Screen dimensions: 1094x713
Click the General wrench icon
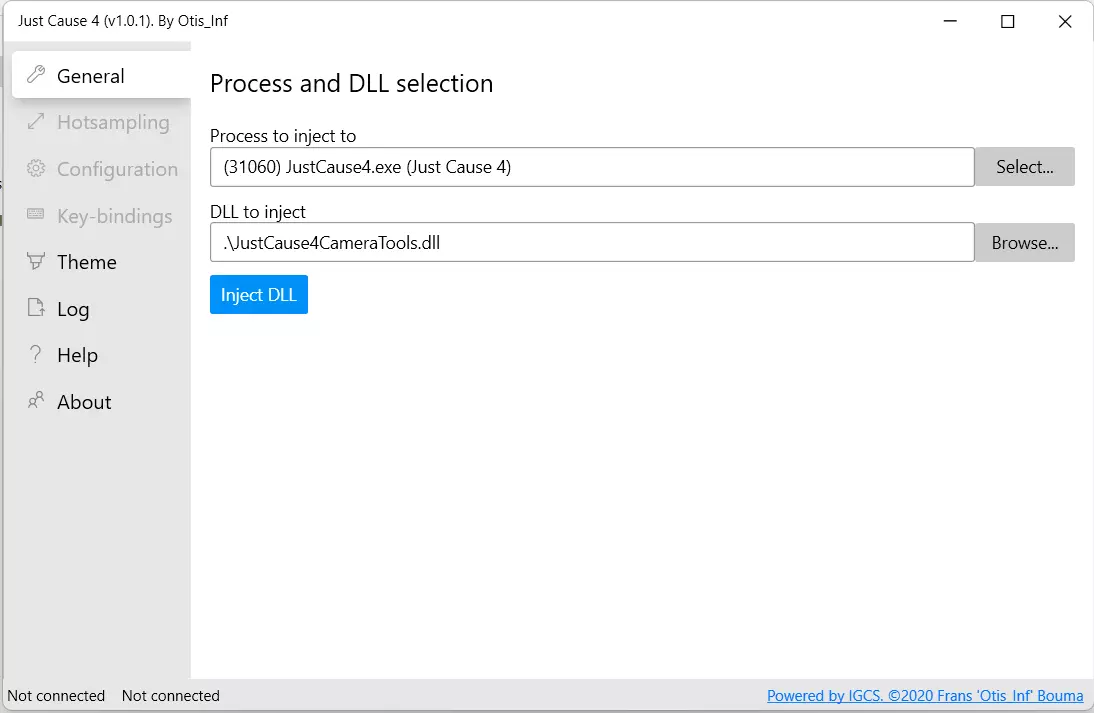click(x=36, y=75)
